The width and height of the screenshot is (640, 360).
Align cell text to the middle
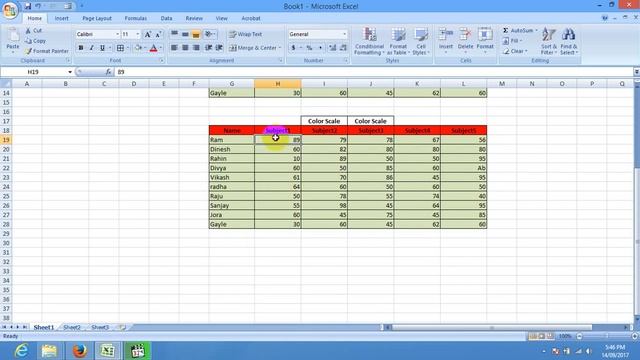(x=185, y=34)
